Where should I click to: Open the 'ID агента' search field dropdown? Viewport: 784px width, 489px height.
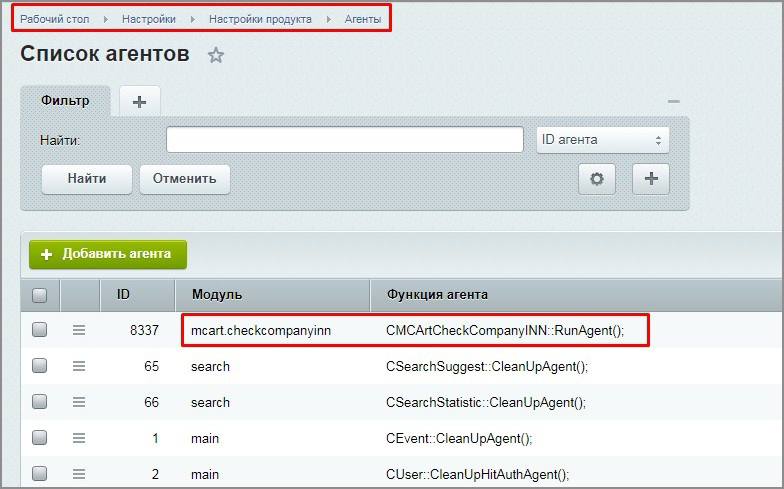tap(602, 140)
